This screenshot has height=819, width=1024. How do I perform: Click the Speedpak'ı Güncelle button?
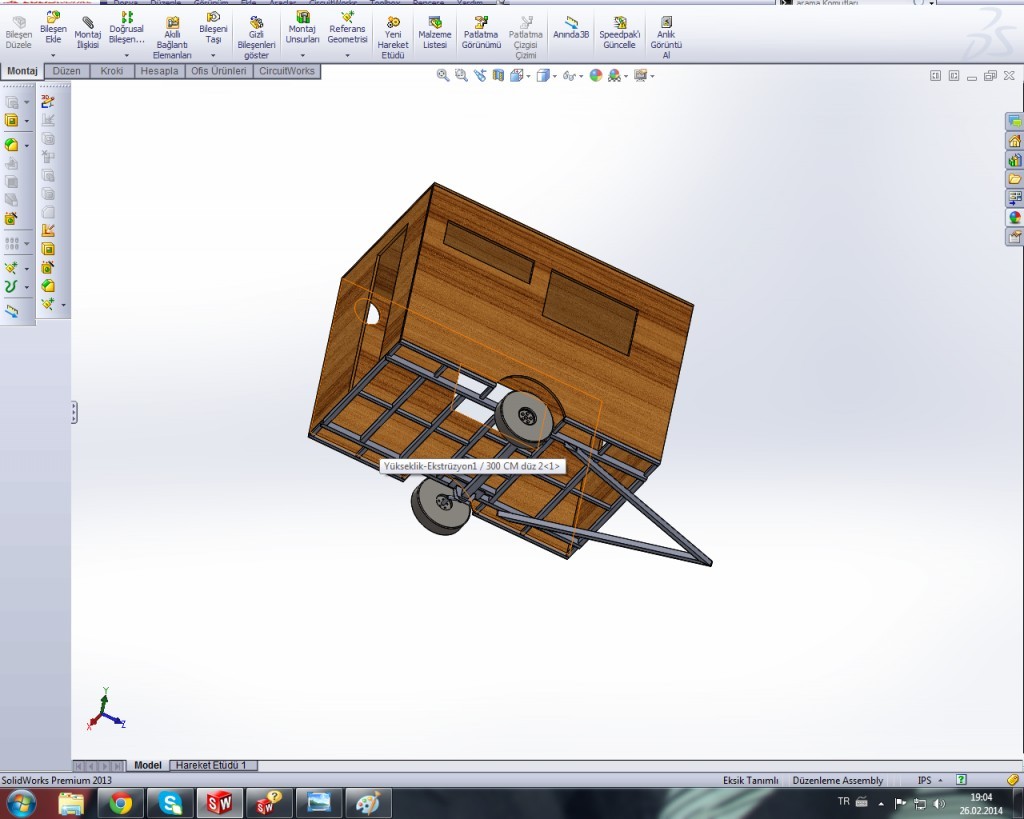click(x=620, y=22)
